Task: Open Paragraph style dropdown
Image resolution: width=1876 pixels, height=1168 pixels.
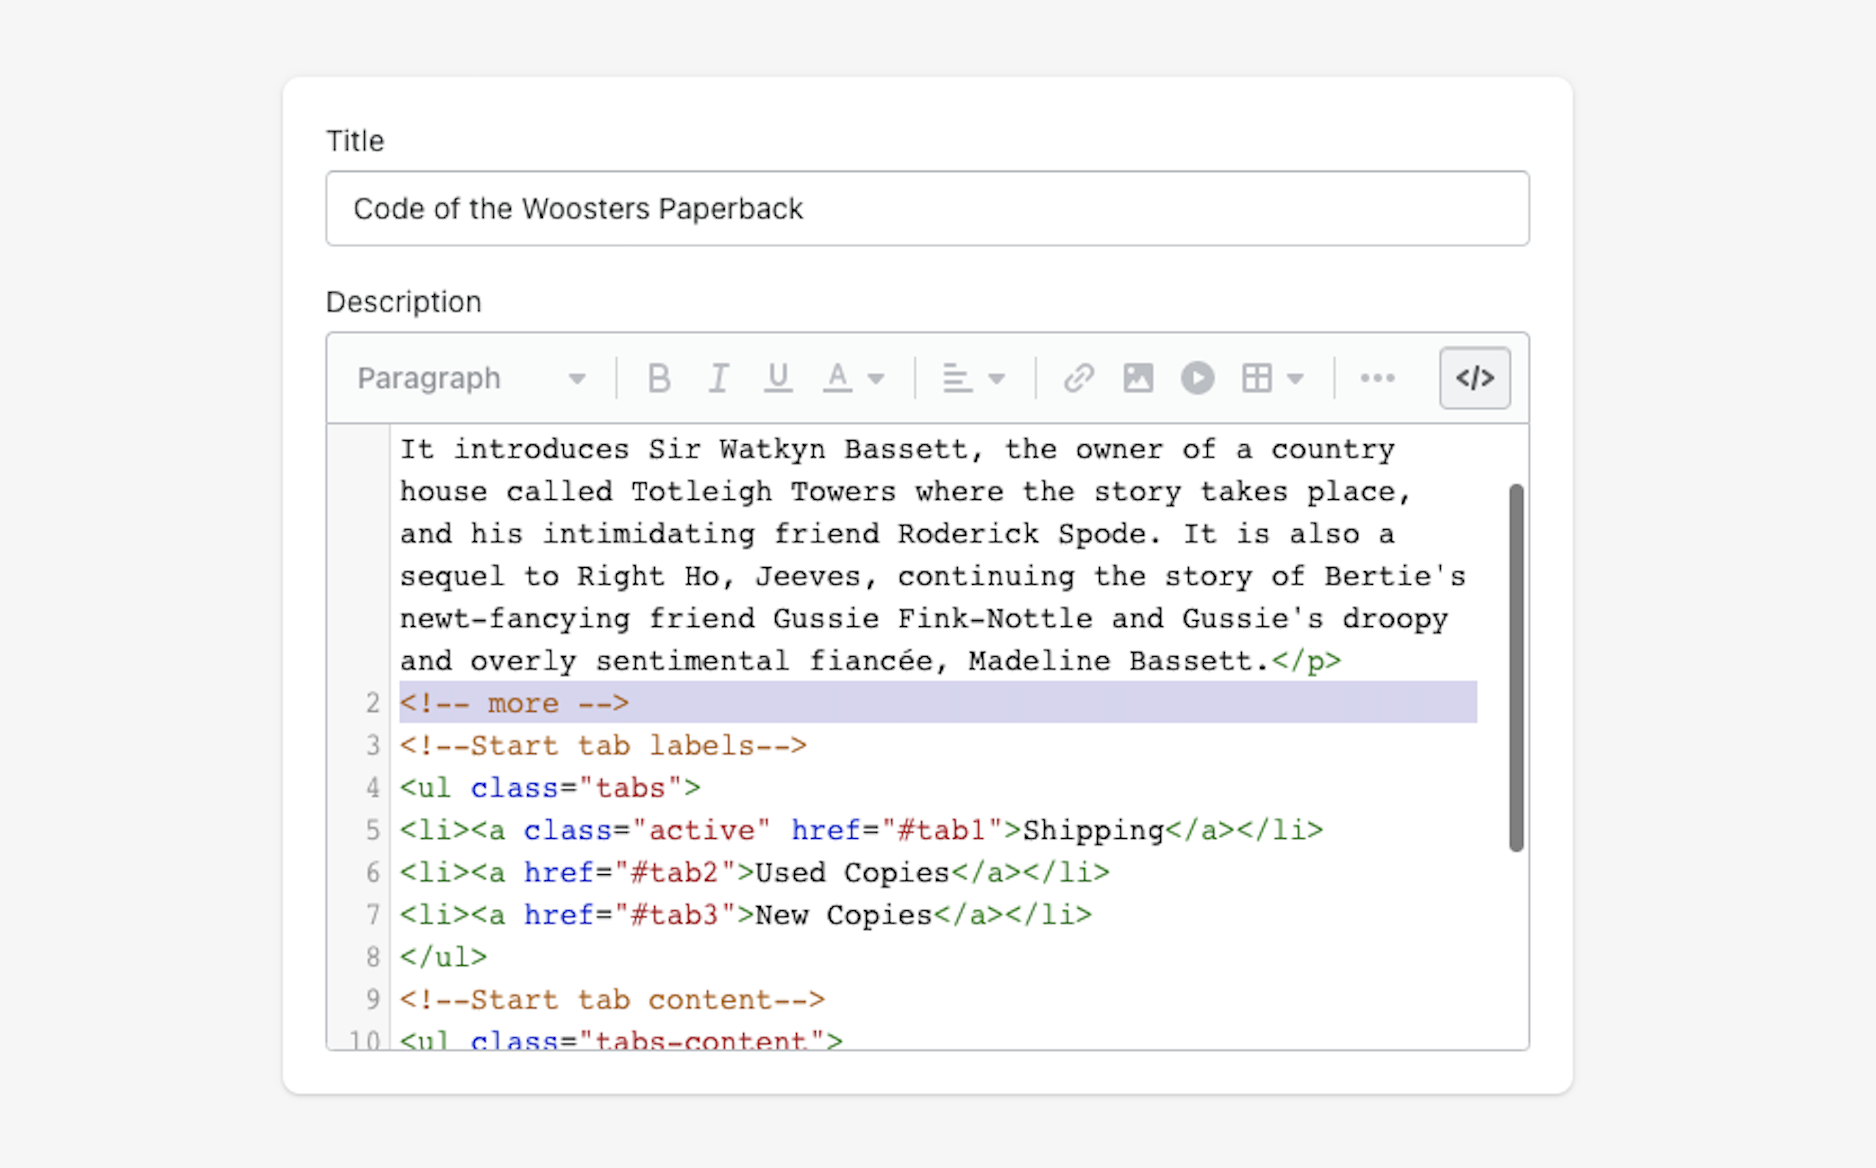Action: point(471,378)
